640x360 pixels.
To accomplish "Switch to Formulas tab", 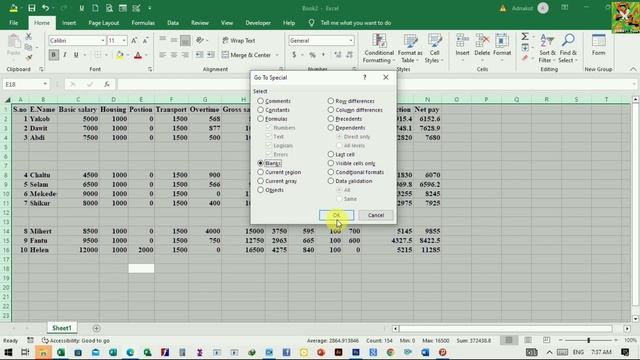I will [x=143, y=23].
